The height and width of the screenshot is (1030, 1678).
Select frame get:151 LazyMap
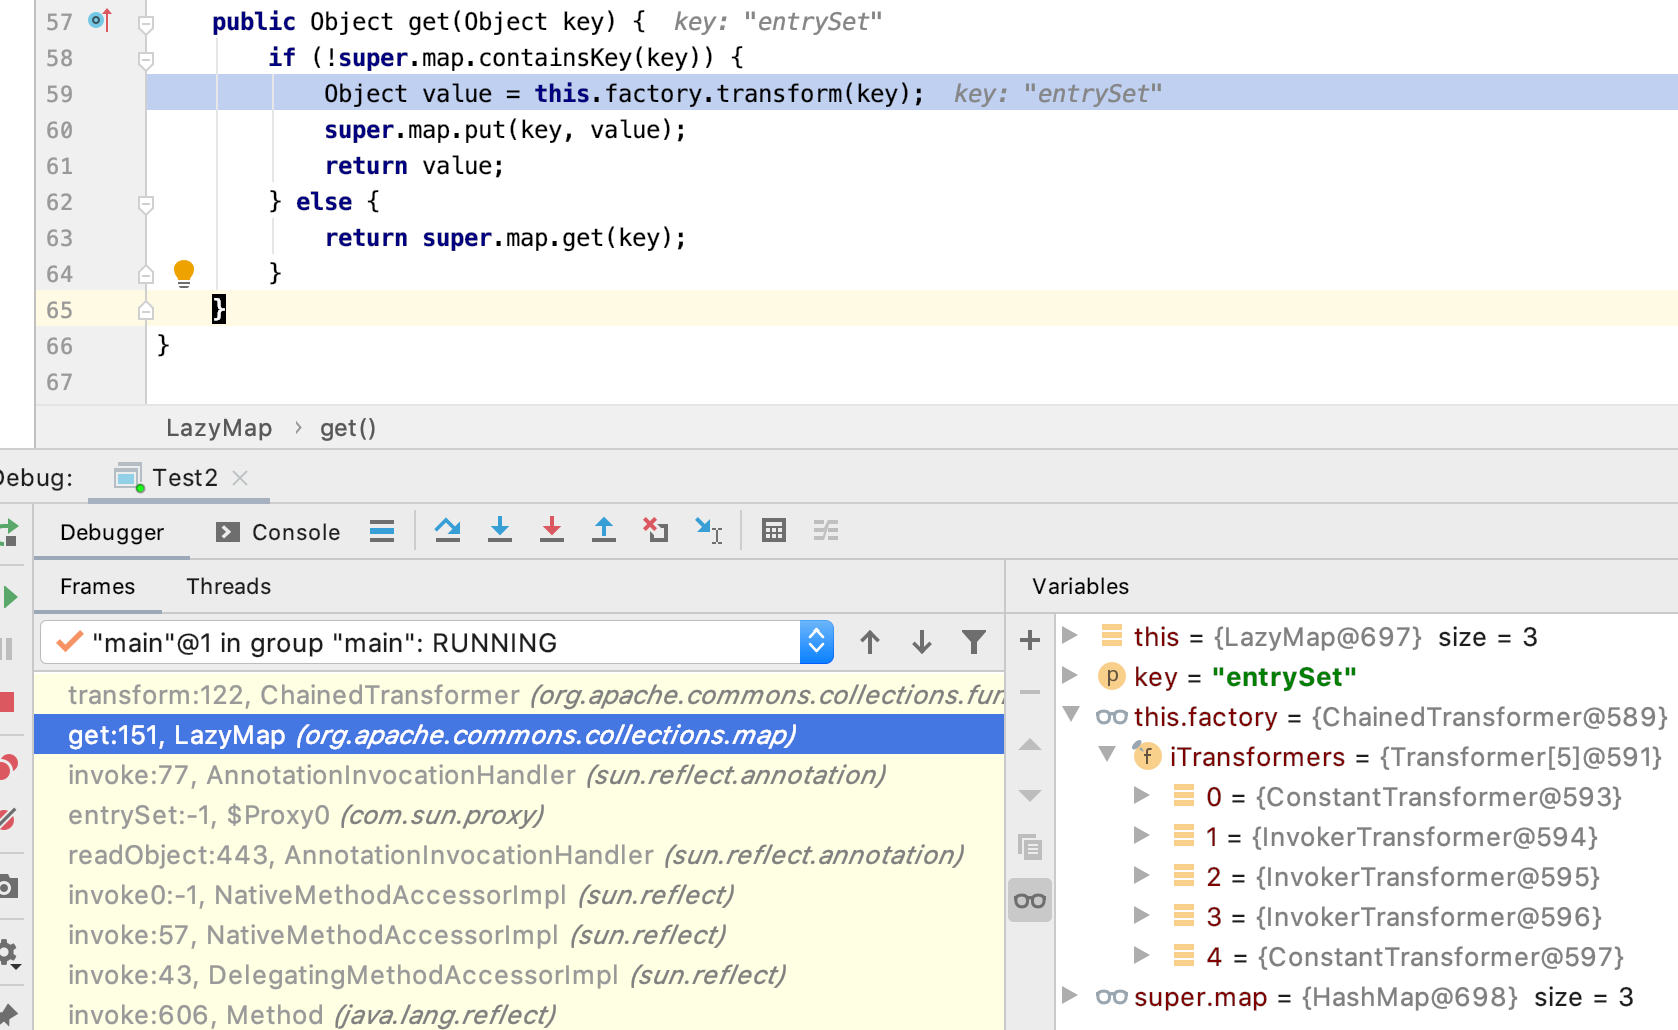(x=519, y=735)
